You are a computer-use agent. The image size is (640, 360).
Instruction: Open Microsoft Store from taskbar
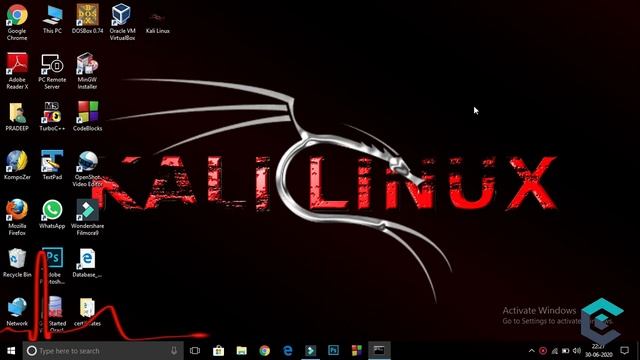click(218, 351)
